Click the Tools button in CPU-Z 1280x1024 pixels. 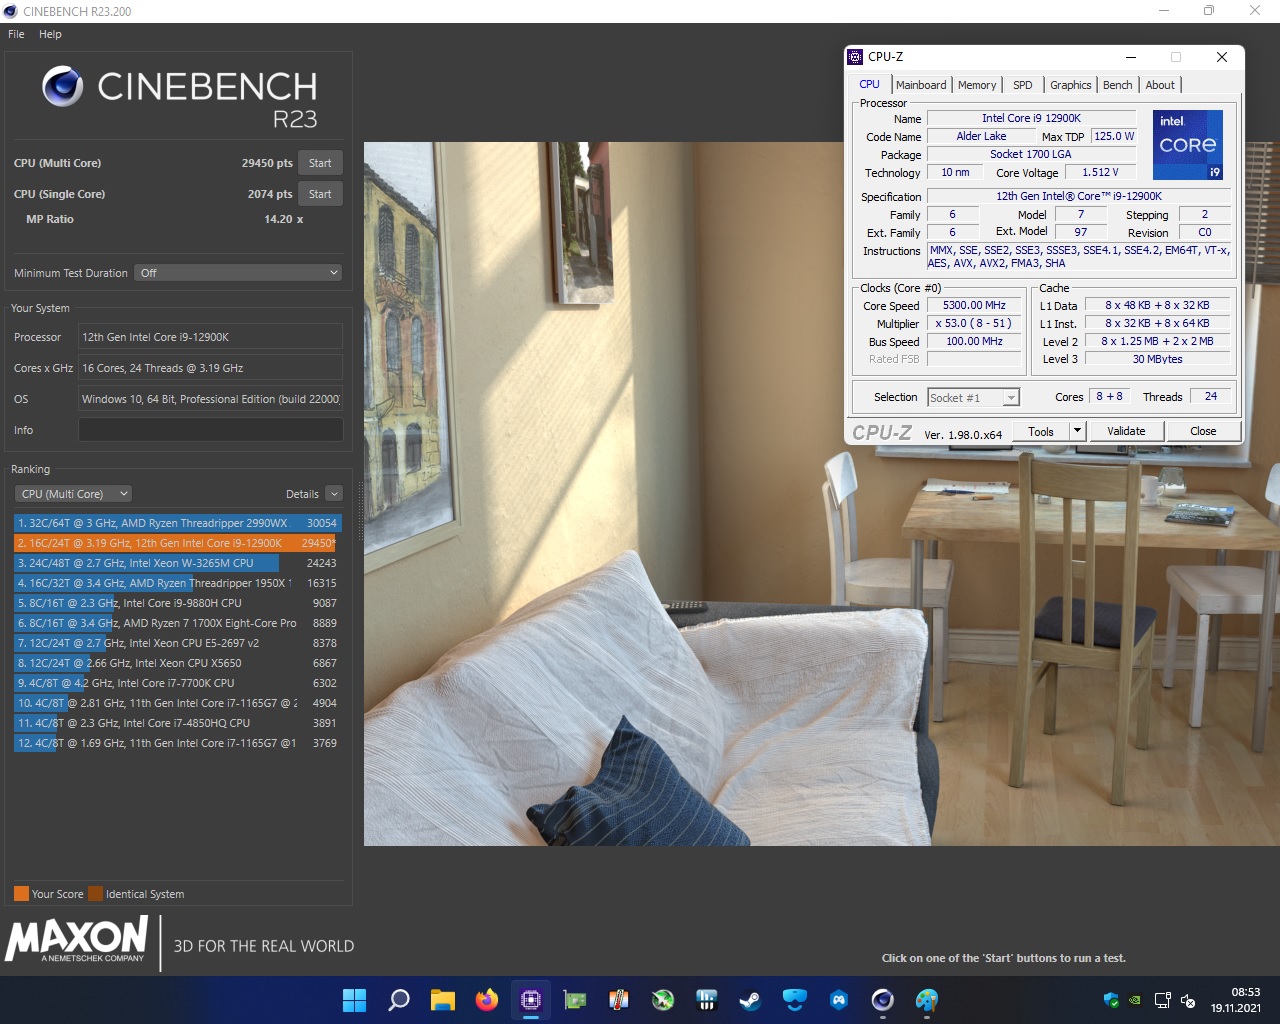[1041, 431]
